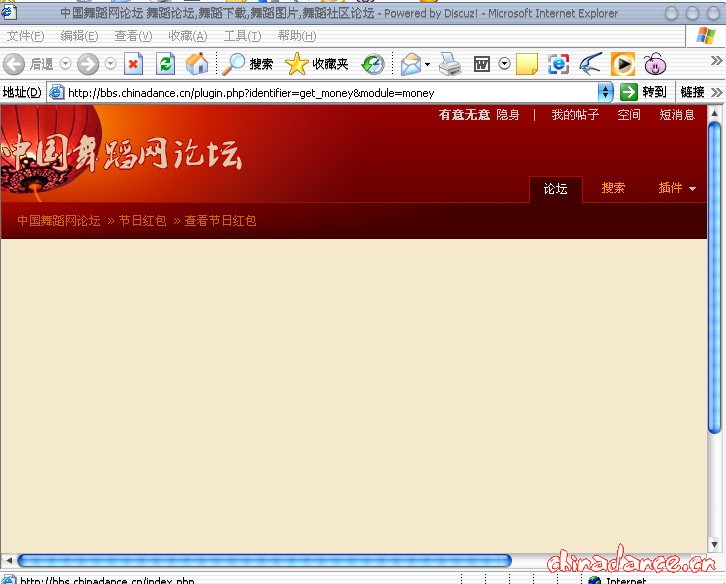The width and height of the screenshot is (726, 584).
Task: Open the Tools (工具) menu
Action: click(242, 36)
